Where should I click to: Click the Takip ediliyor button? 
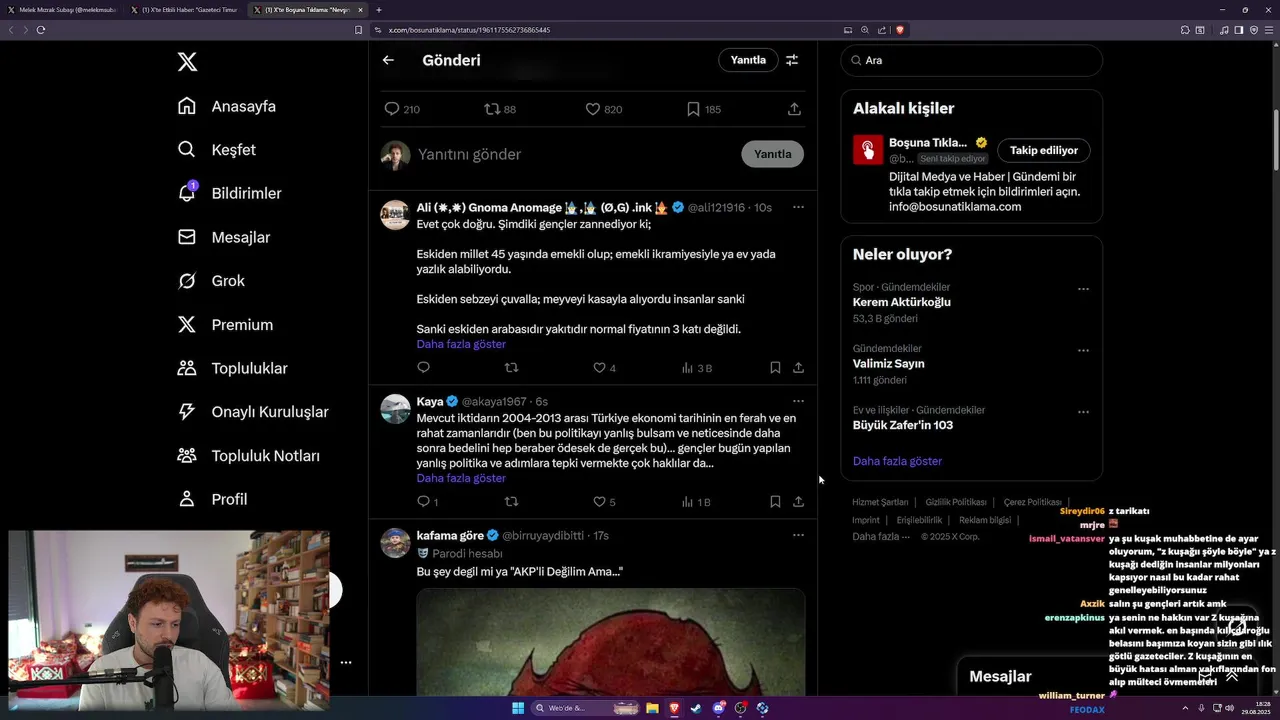click(1044, 150)
